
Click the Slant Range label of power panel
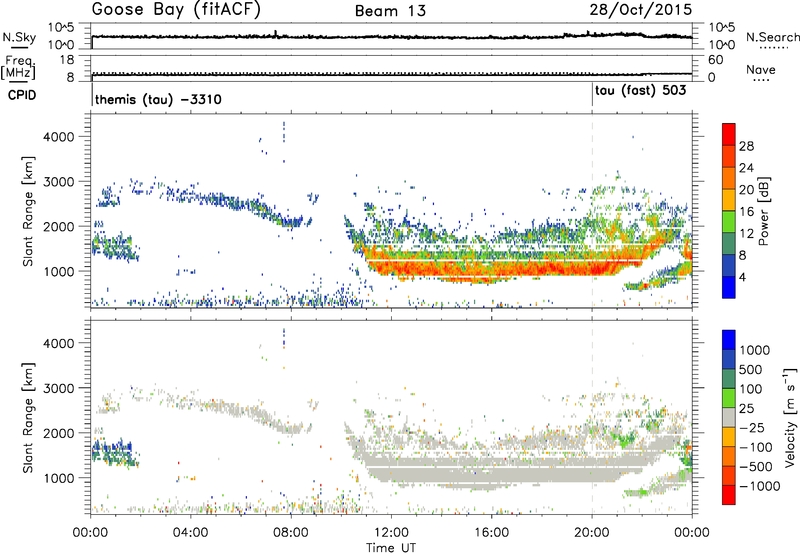pos(28,211)
